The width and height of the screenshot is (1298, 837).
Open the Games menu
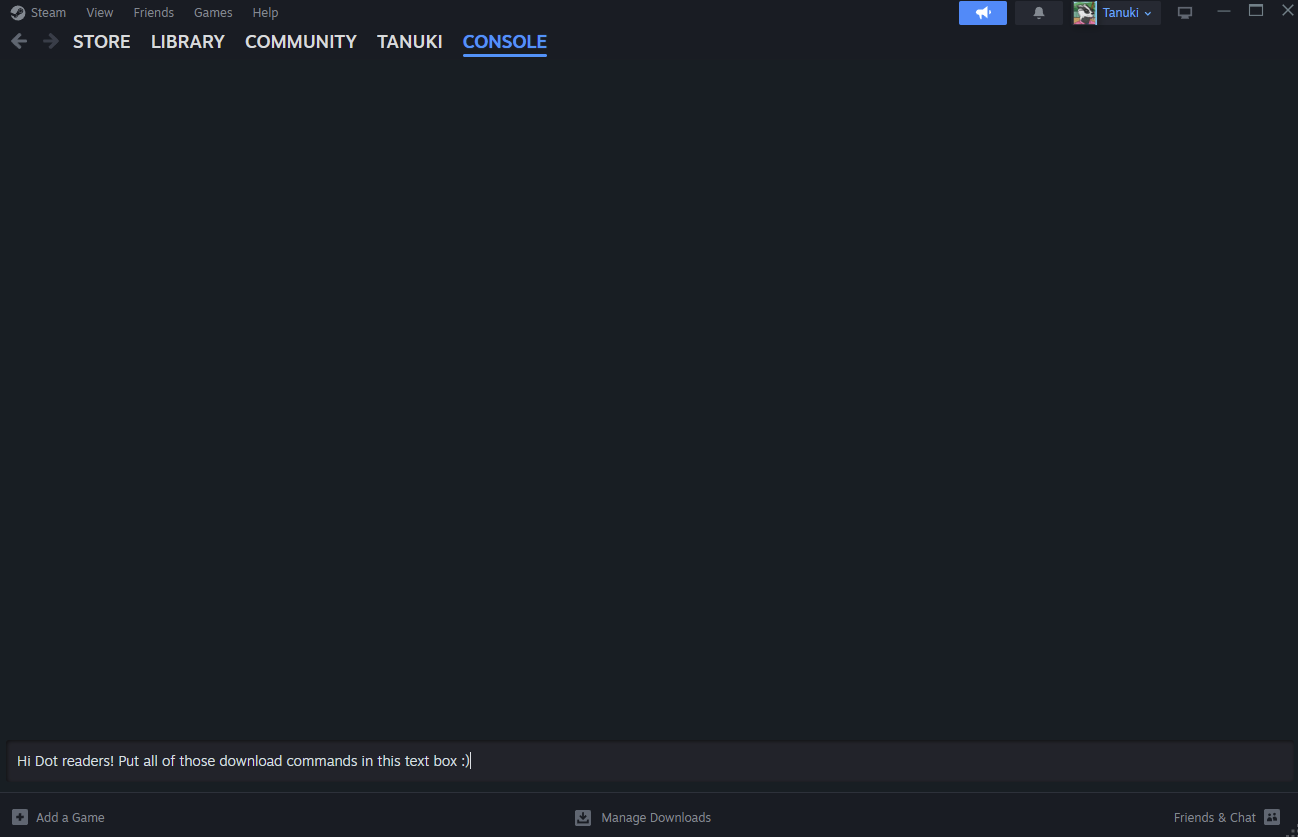coord(212,12)
